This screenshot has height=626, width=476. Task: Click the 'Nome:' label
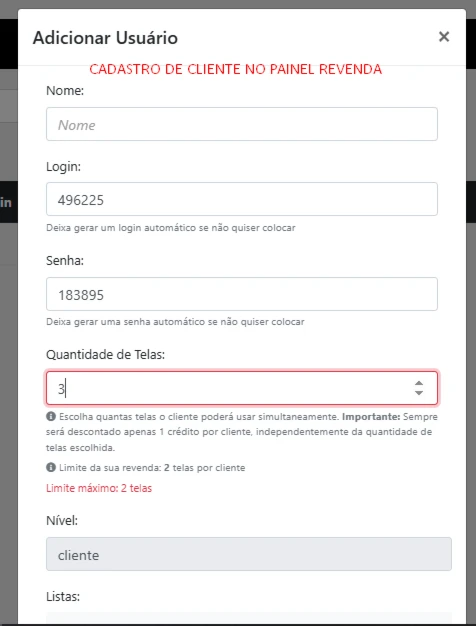(x=65, y=91)
